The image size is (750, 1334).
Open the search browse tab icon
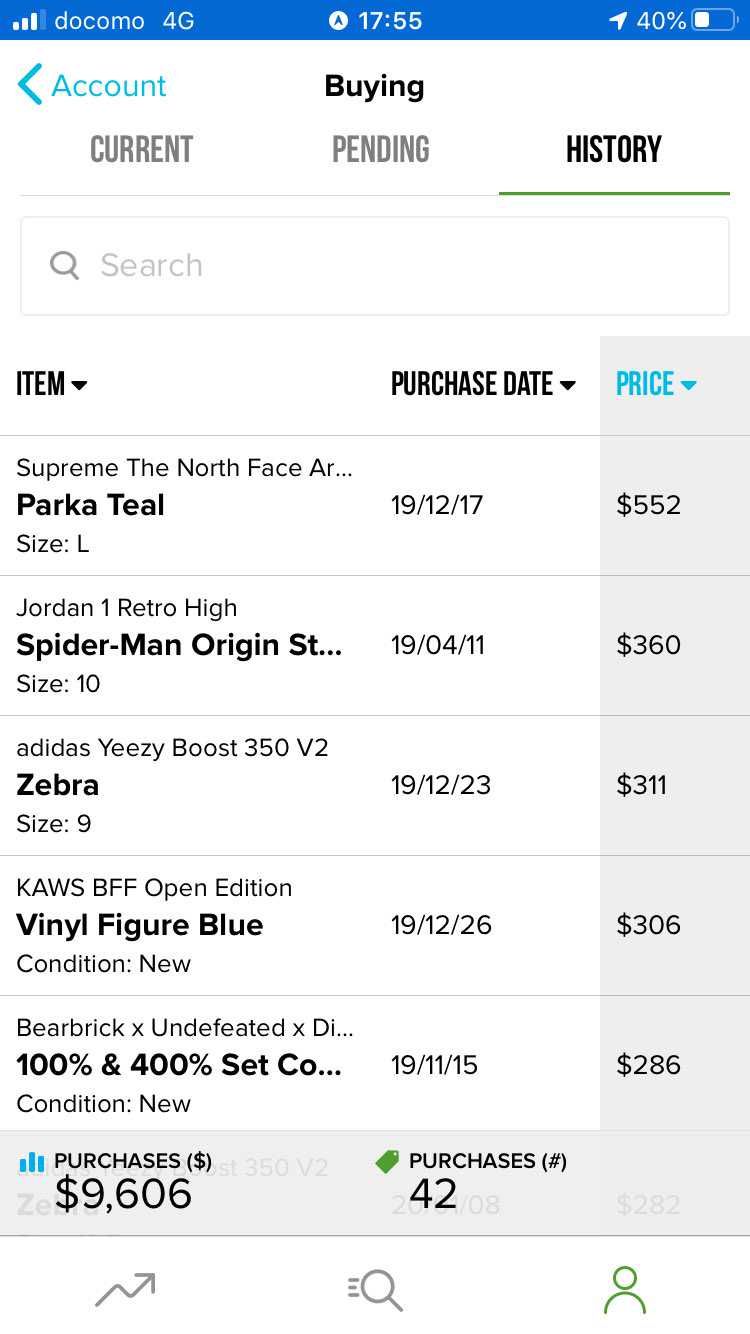(375, 1290)
